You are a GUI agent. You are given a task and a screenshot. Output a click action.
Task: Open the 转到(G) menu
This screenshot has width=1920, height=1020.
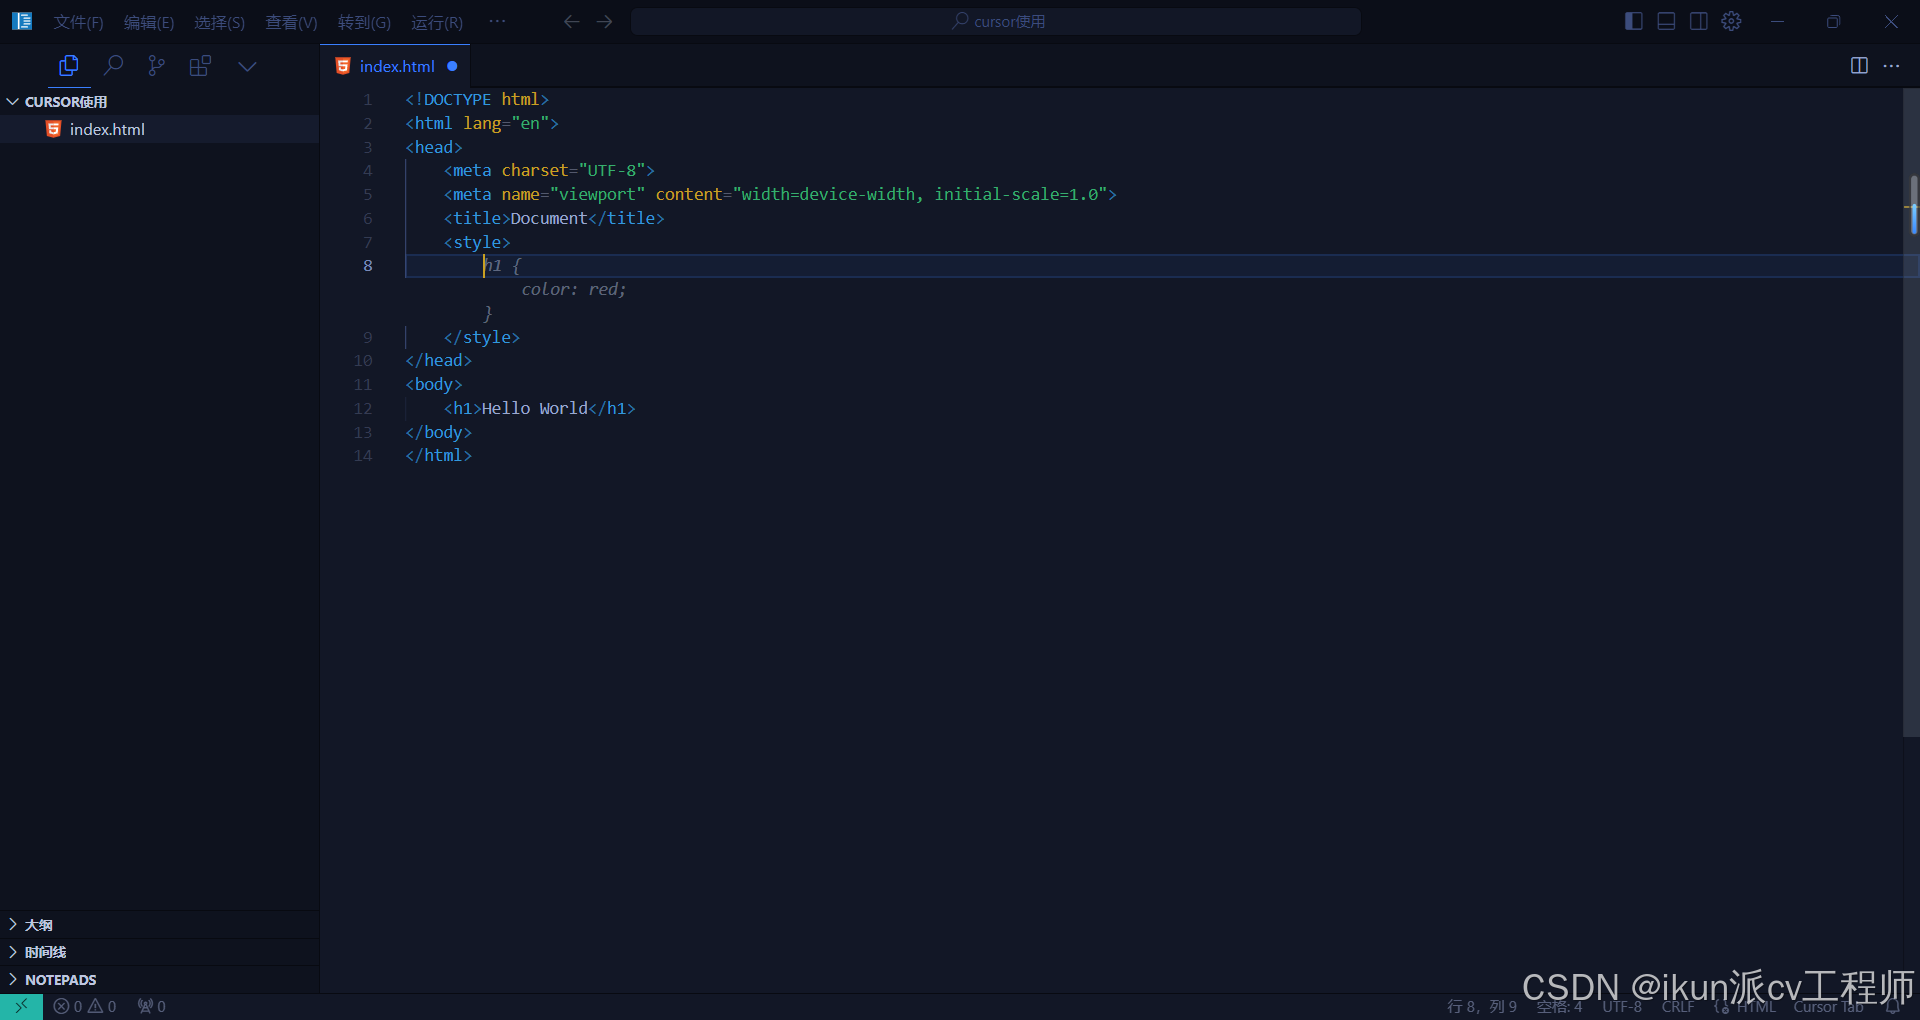pyautogui.click(x=364, y=22)
